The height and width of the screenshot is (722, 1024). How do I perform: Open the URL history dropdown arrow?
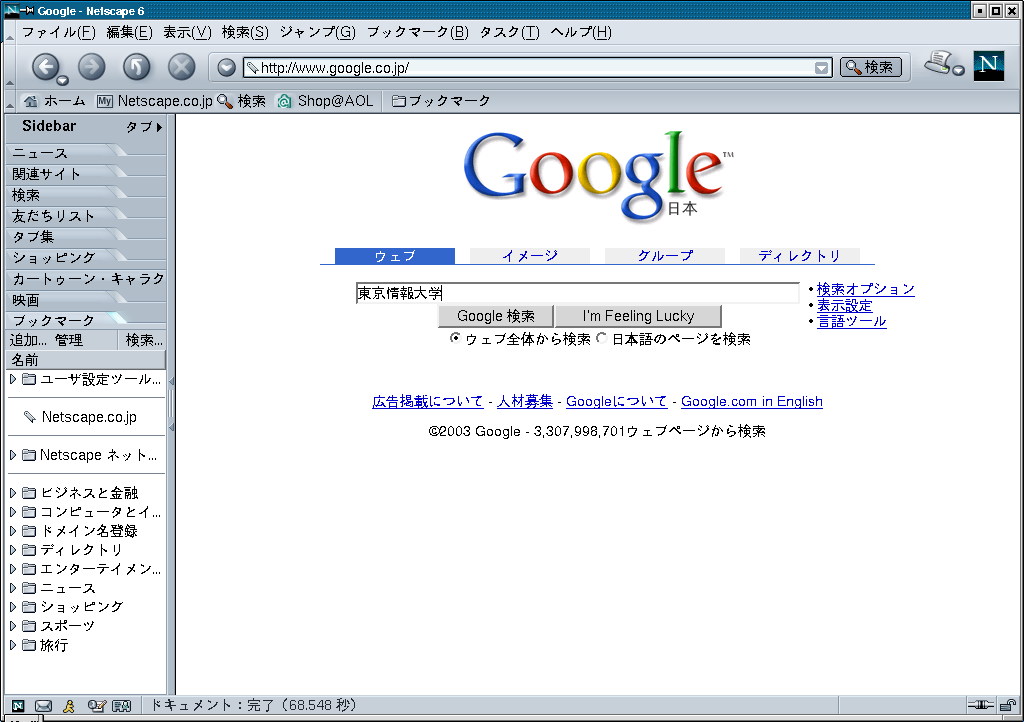click(x=822, y=68)
